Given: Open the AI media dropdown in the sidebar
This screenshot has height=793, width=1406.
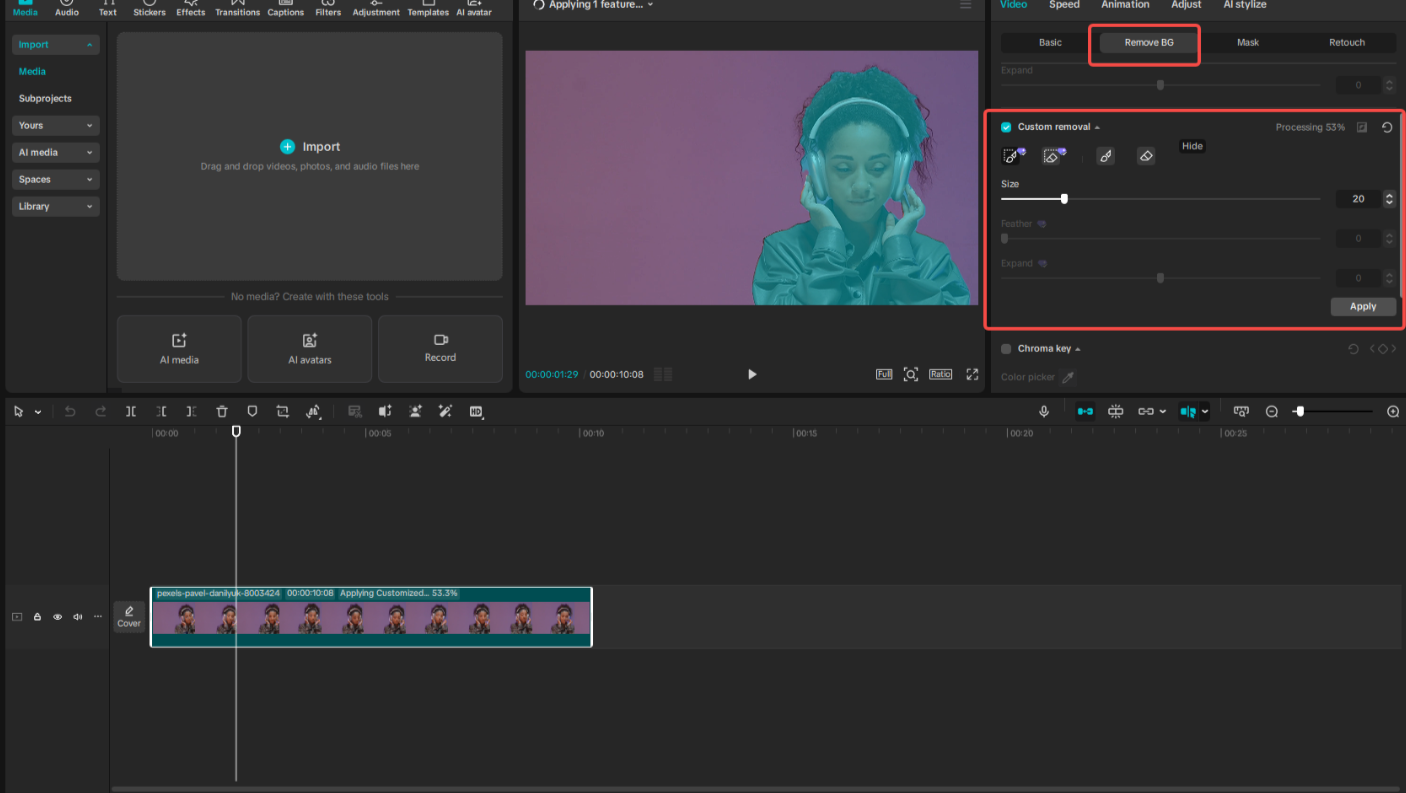Looking at the screenshot, I should [x=55, y=152].
